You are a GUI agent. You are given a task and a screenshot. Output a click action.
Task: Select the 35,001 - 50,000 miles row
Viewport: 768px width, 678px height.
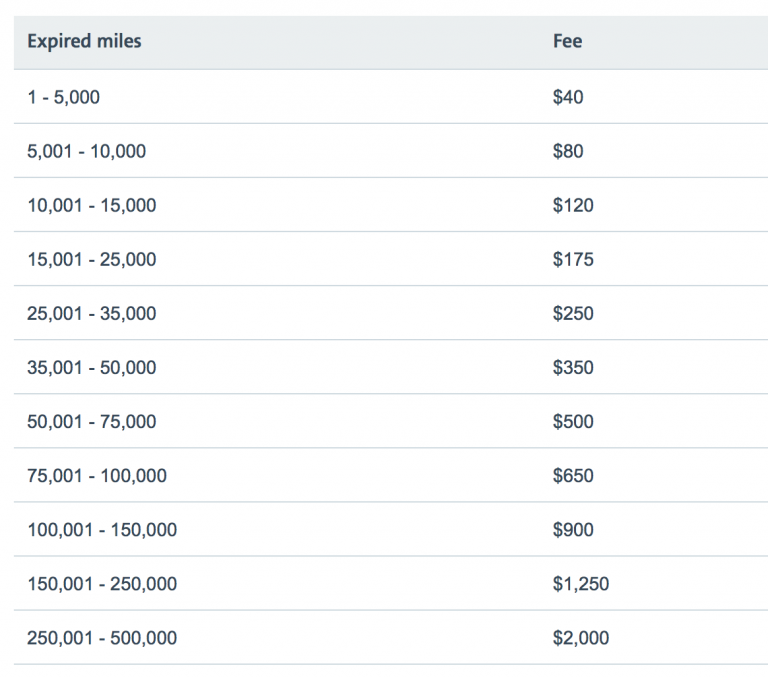(x=91, y=368)
